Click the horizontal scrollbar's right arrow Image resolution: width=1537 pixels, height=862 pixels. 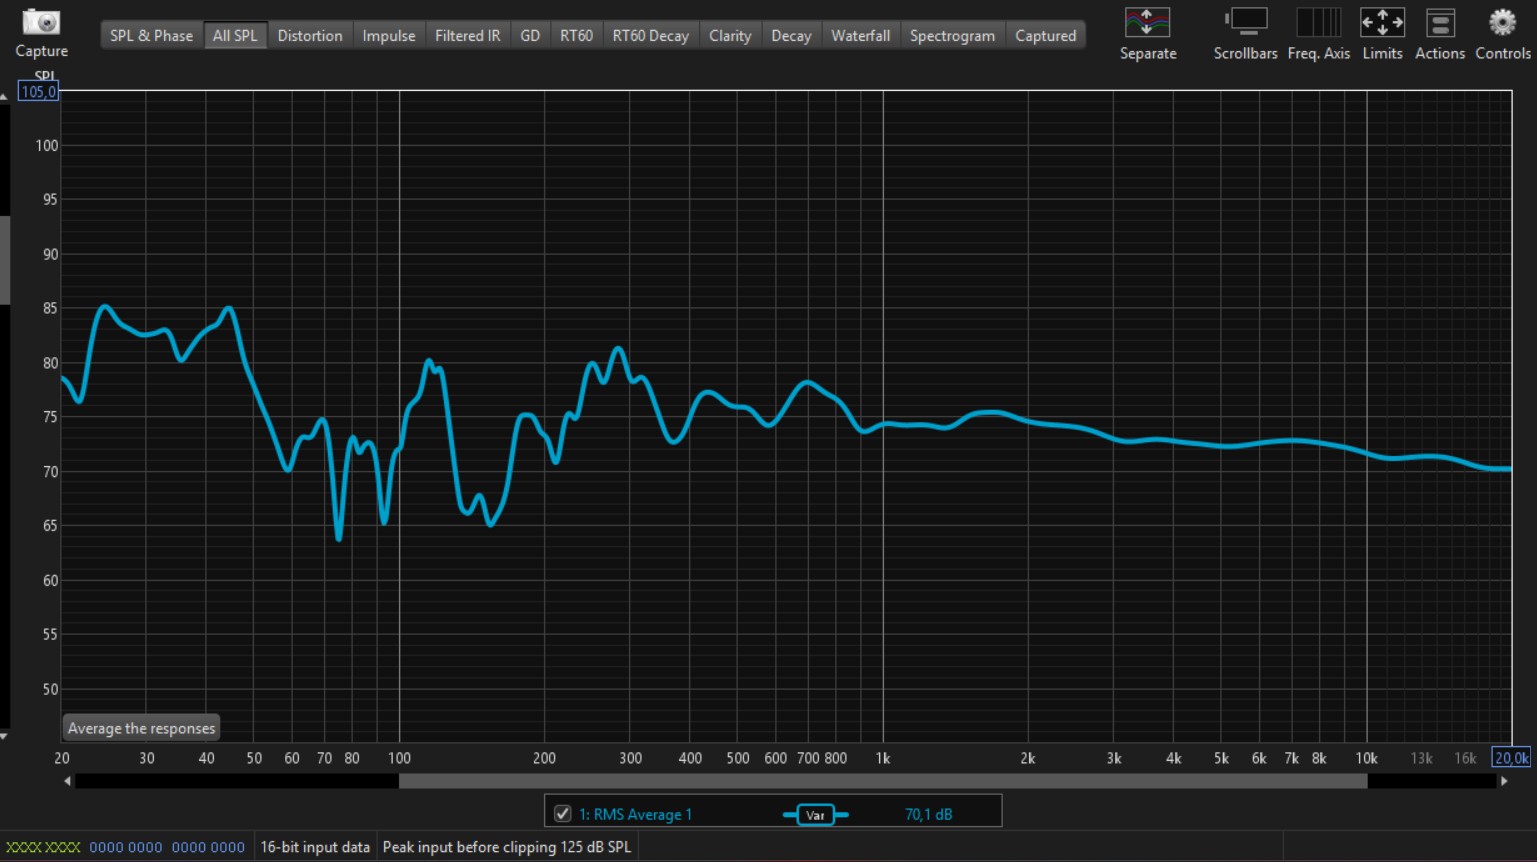(1504, 781)
